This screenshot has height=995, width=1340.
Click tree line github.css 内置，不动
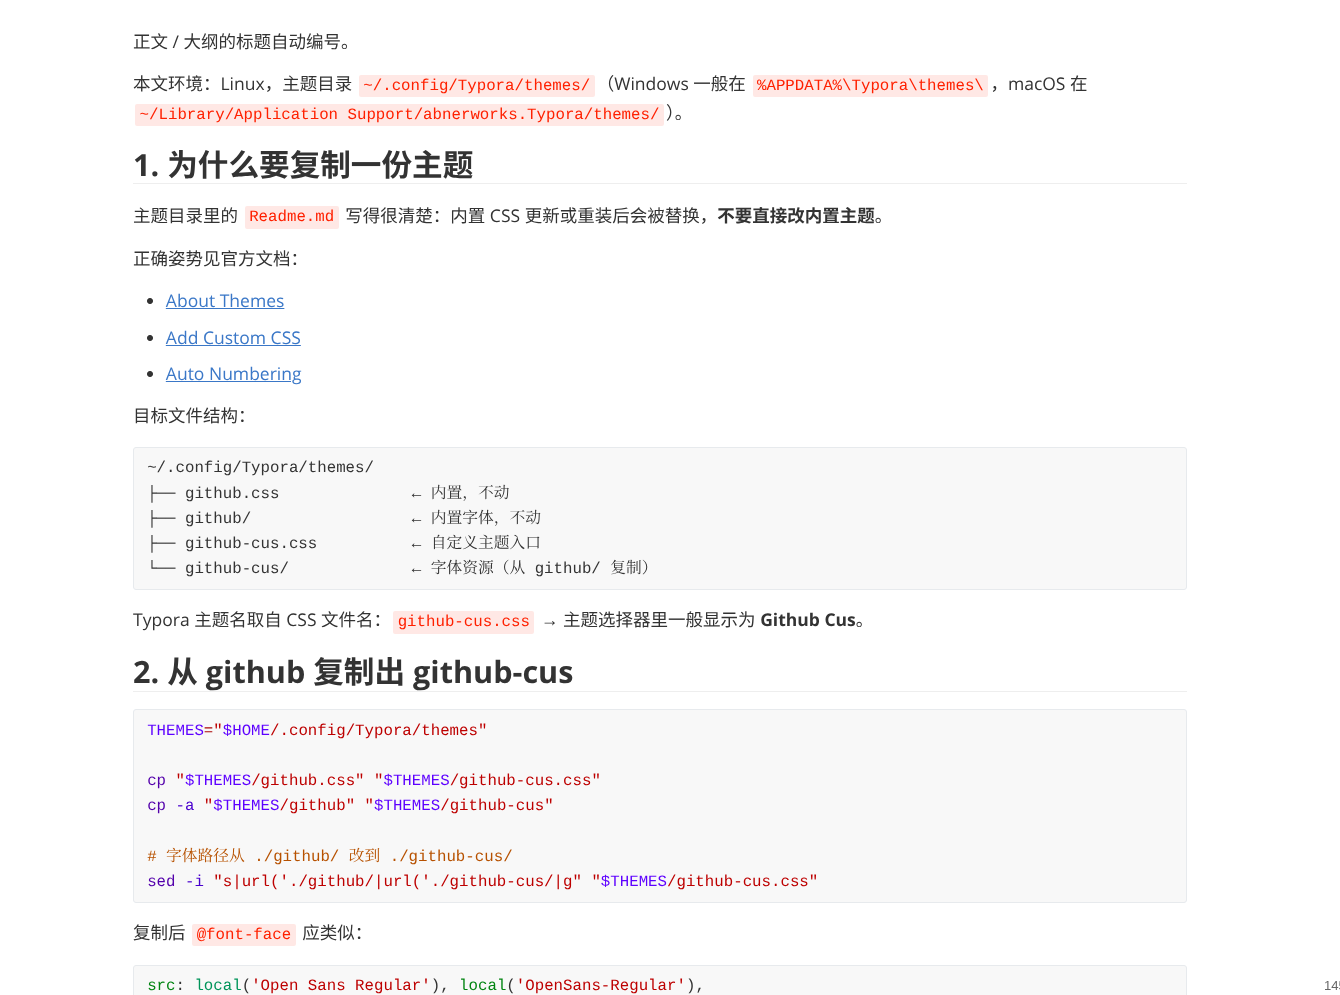coord(328,493)
